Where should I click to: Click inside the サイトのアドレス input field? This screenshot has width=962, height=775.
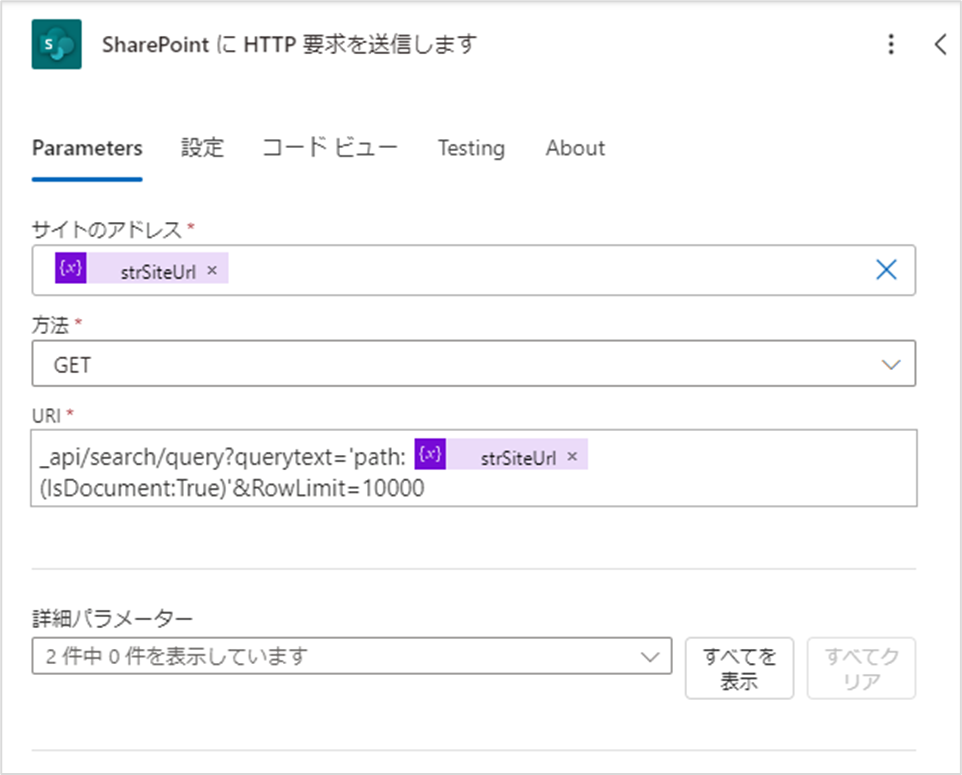pos(474,270)
